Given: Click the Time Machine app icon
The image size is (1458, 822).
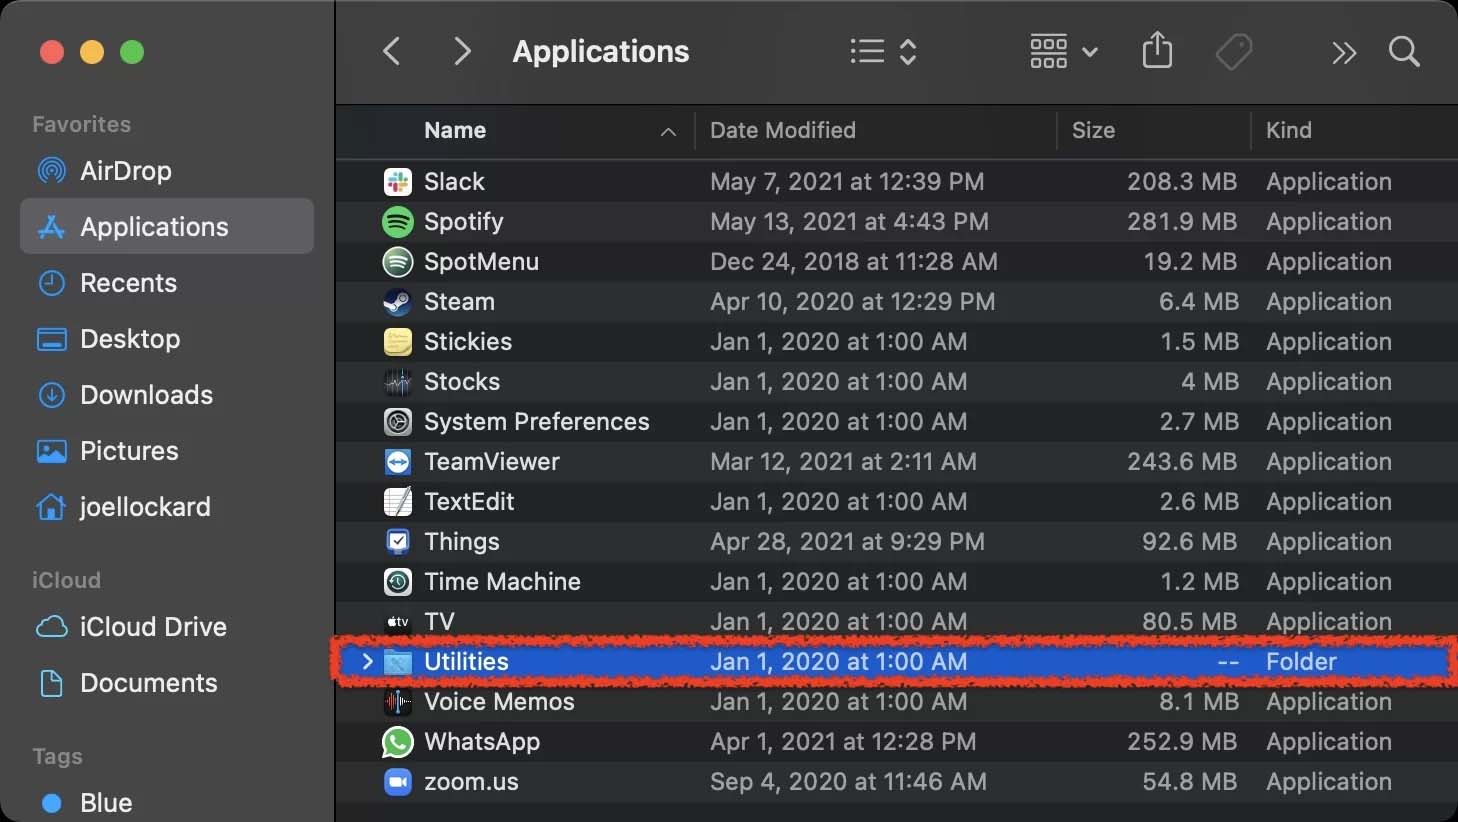Looking at the screenshot, I should tap(398, 582).
